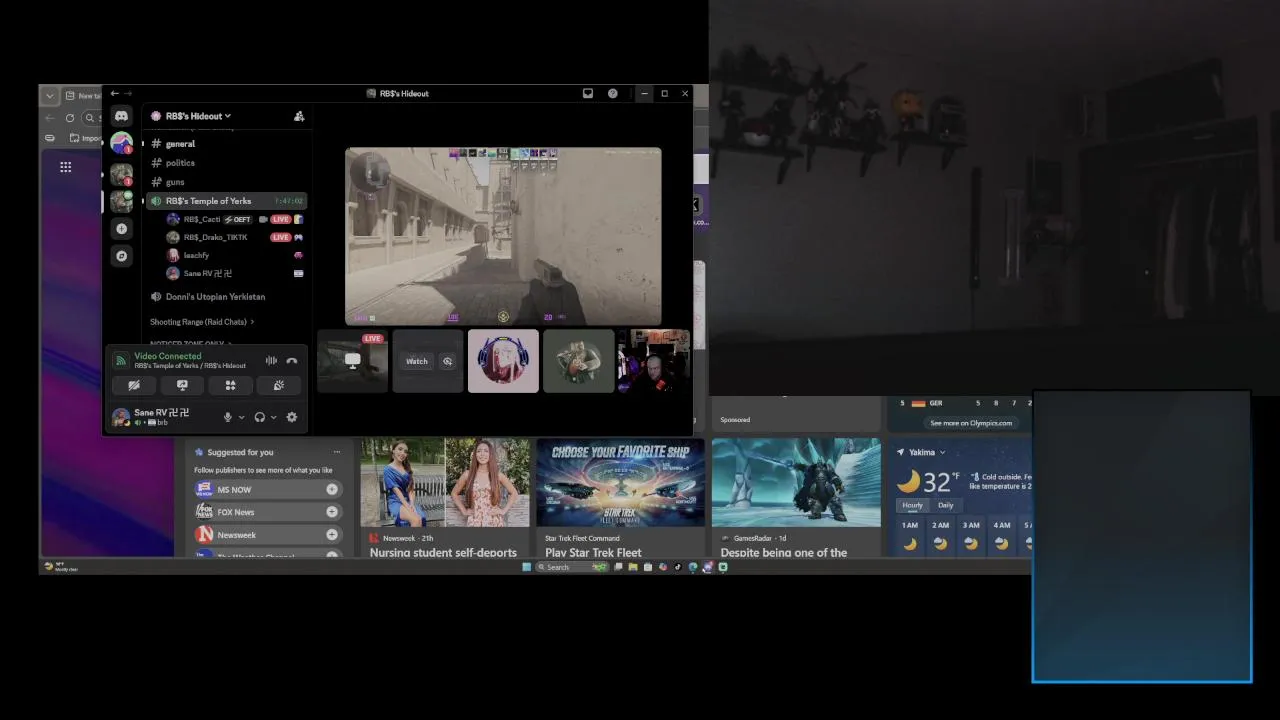Open the Nursing student self-deports news card

point(445,498)
